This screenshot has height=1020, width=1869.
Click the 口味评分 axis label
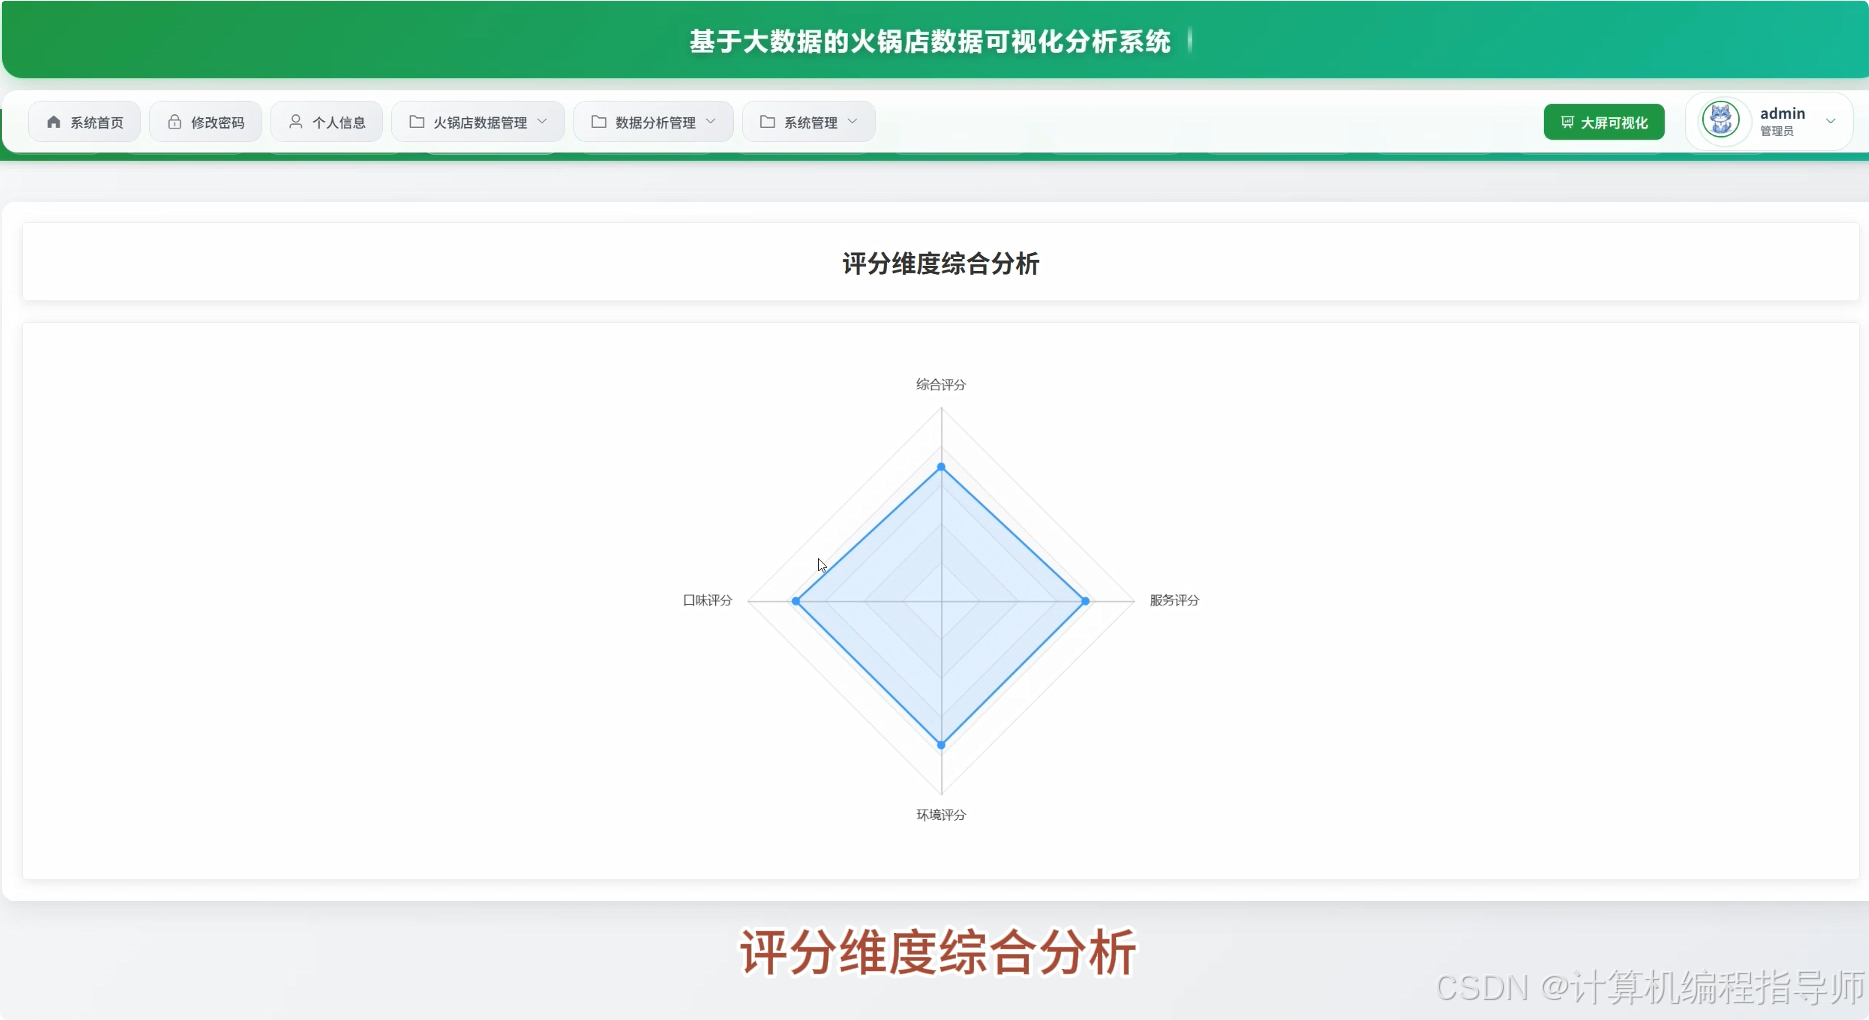pos(708,600)
